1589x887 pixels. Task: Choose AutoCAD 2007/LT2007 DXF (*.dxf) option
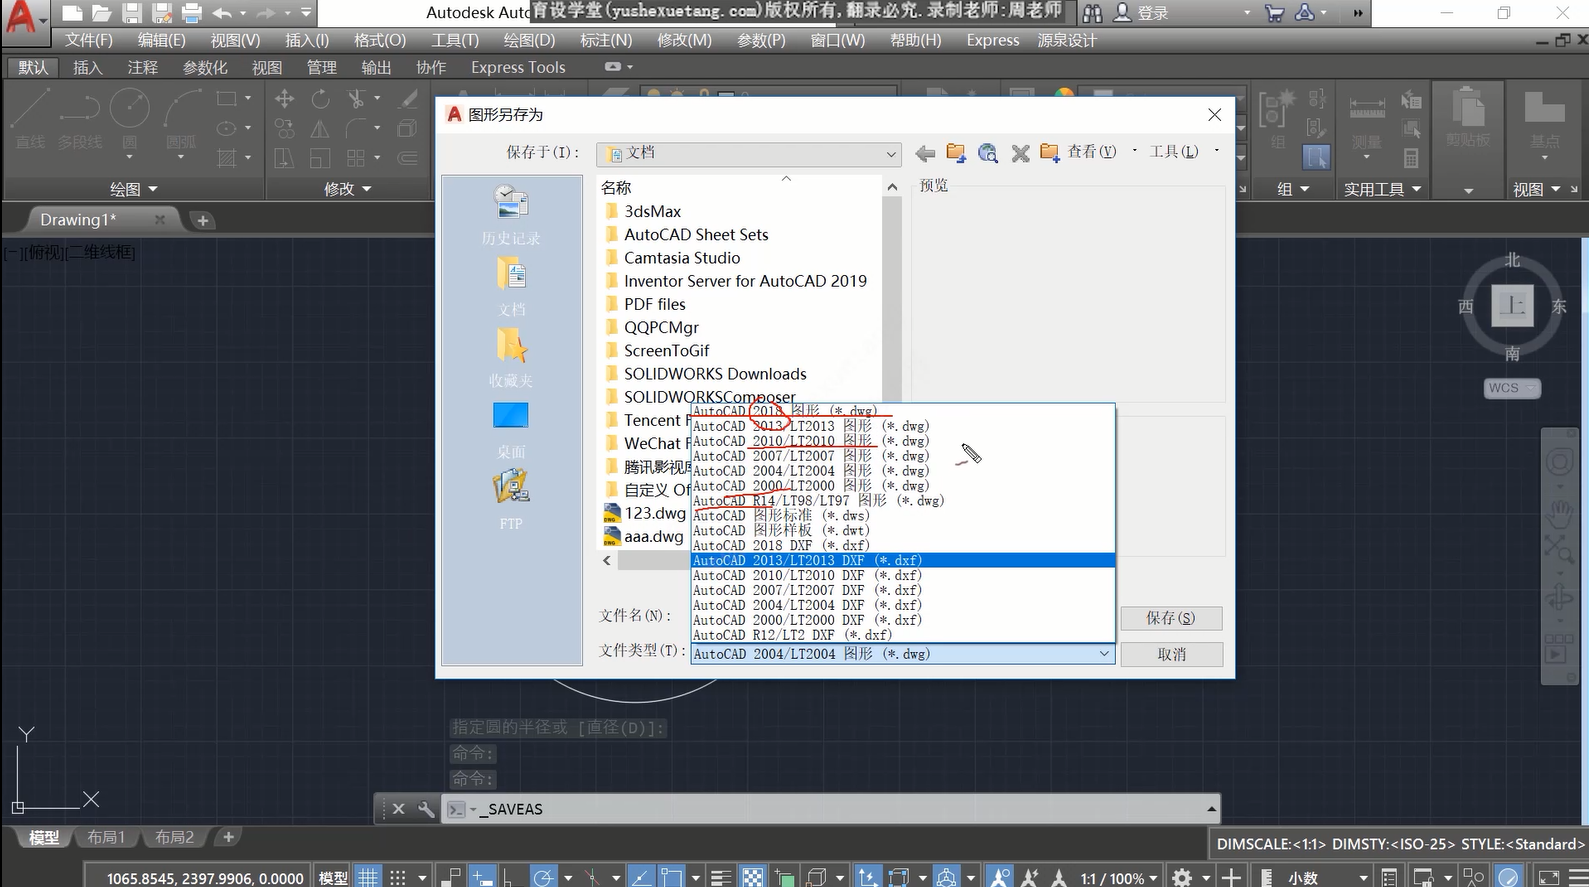pyautogui.click(x=903, y=590)
